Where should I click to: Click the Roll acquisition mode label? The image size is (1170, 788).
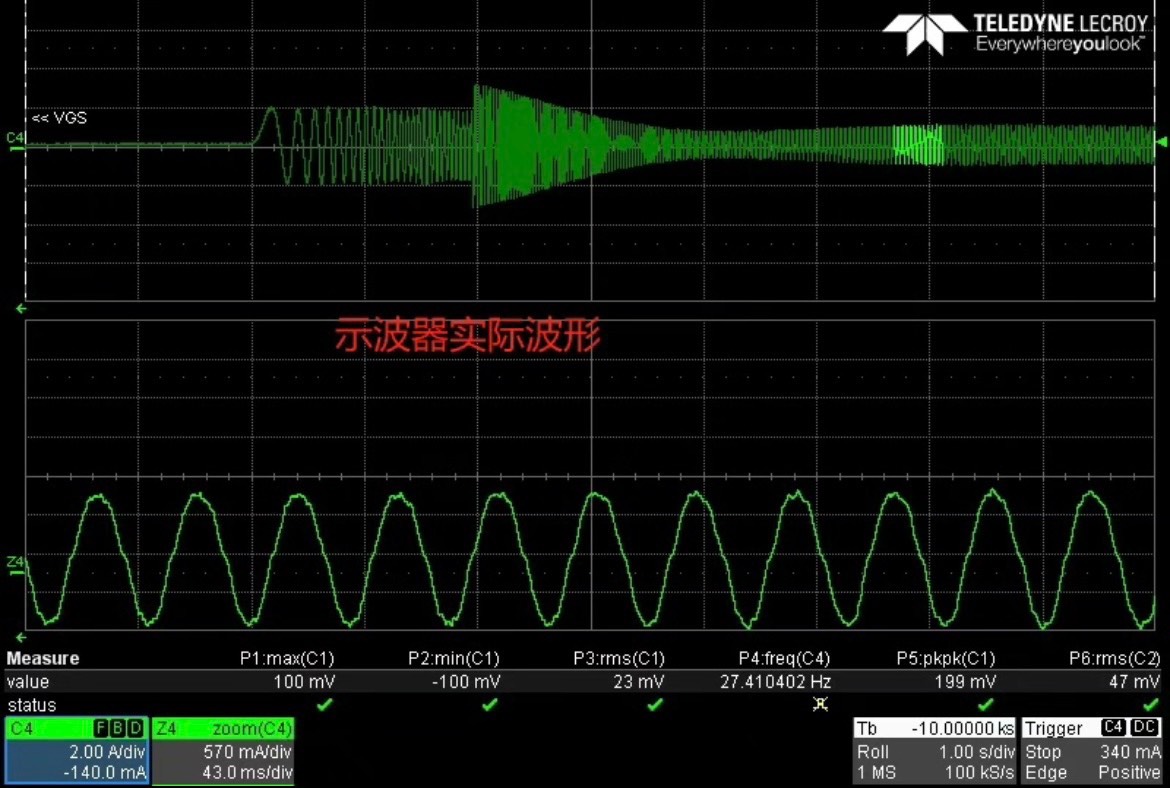pyautogui.click(x=872, y=751)
